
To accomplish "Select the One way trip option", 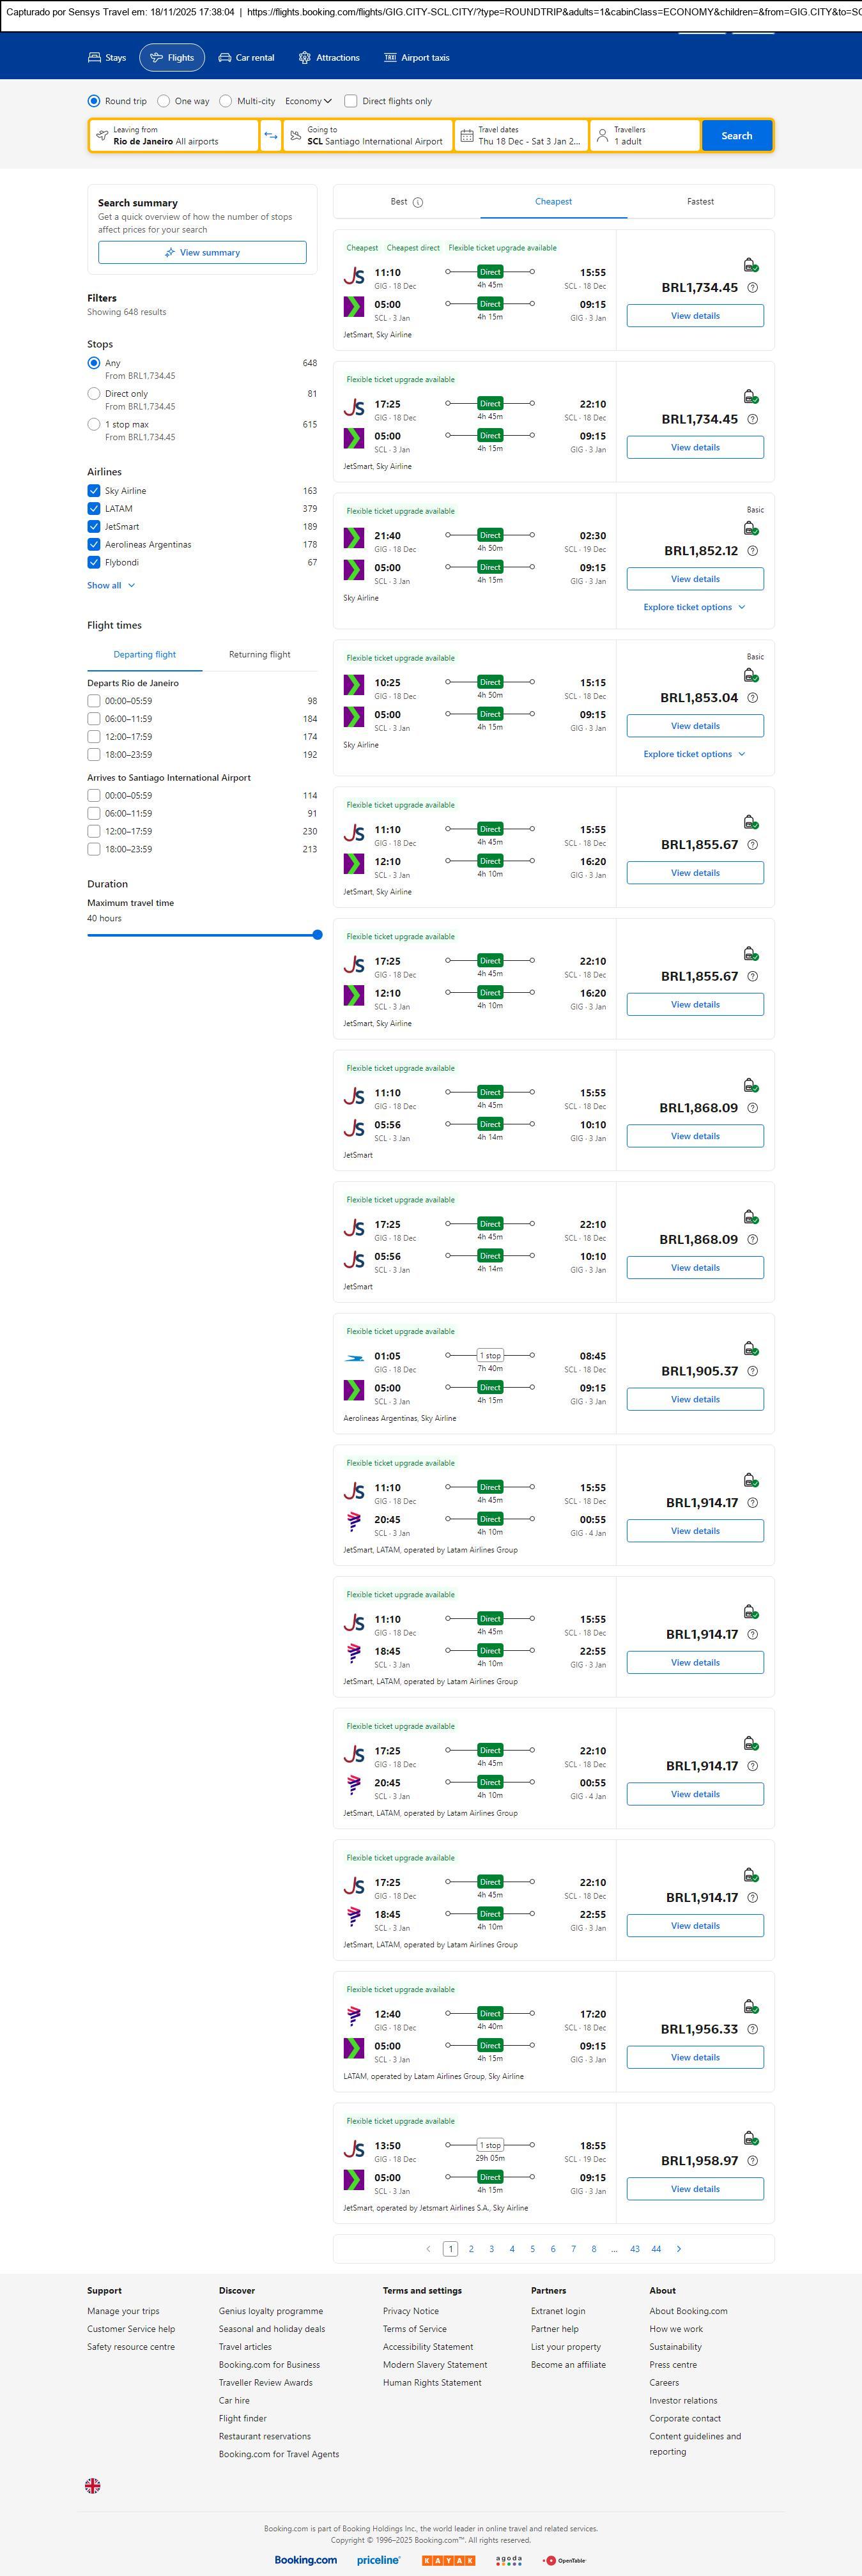I will [x=164, y=101].
